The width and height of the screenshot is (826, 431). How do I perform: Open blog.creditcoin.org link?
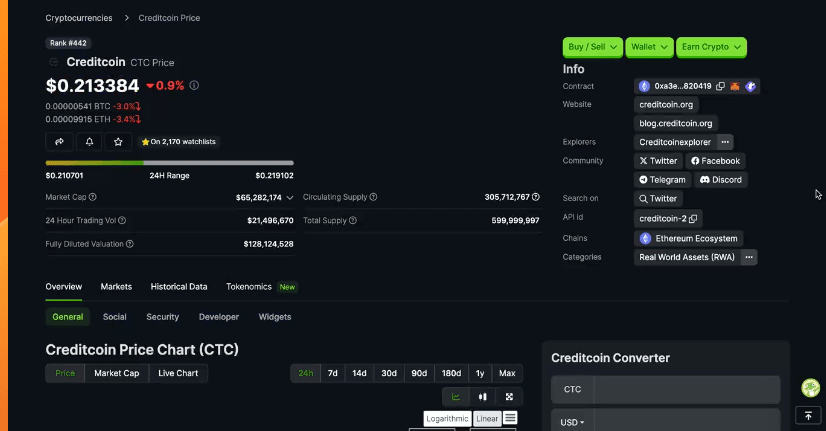click(x=676, y=123)
